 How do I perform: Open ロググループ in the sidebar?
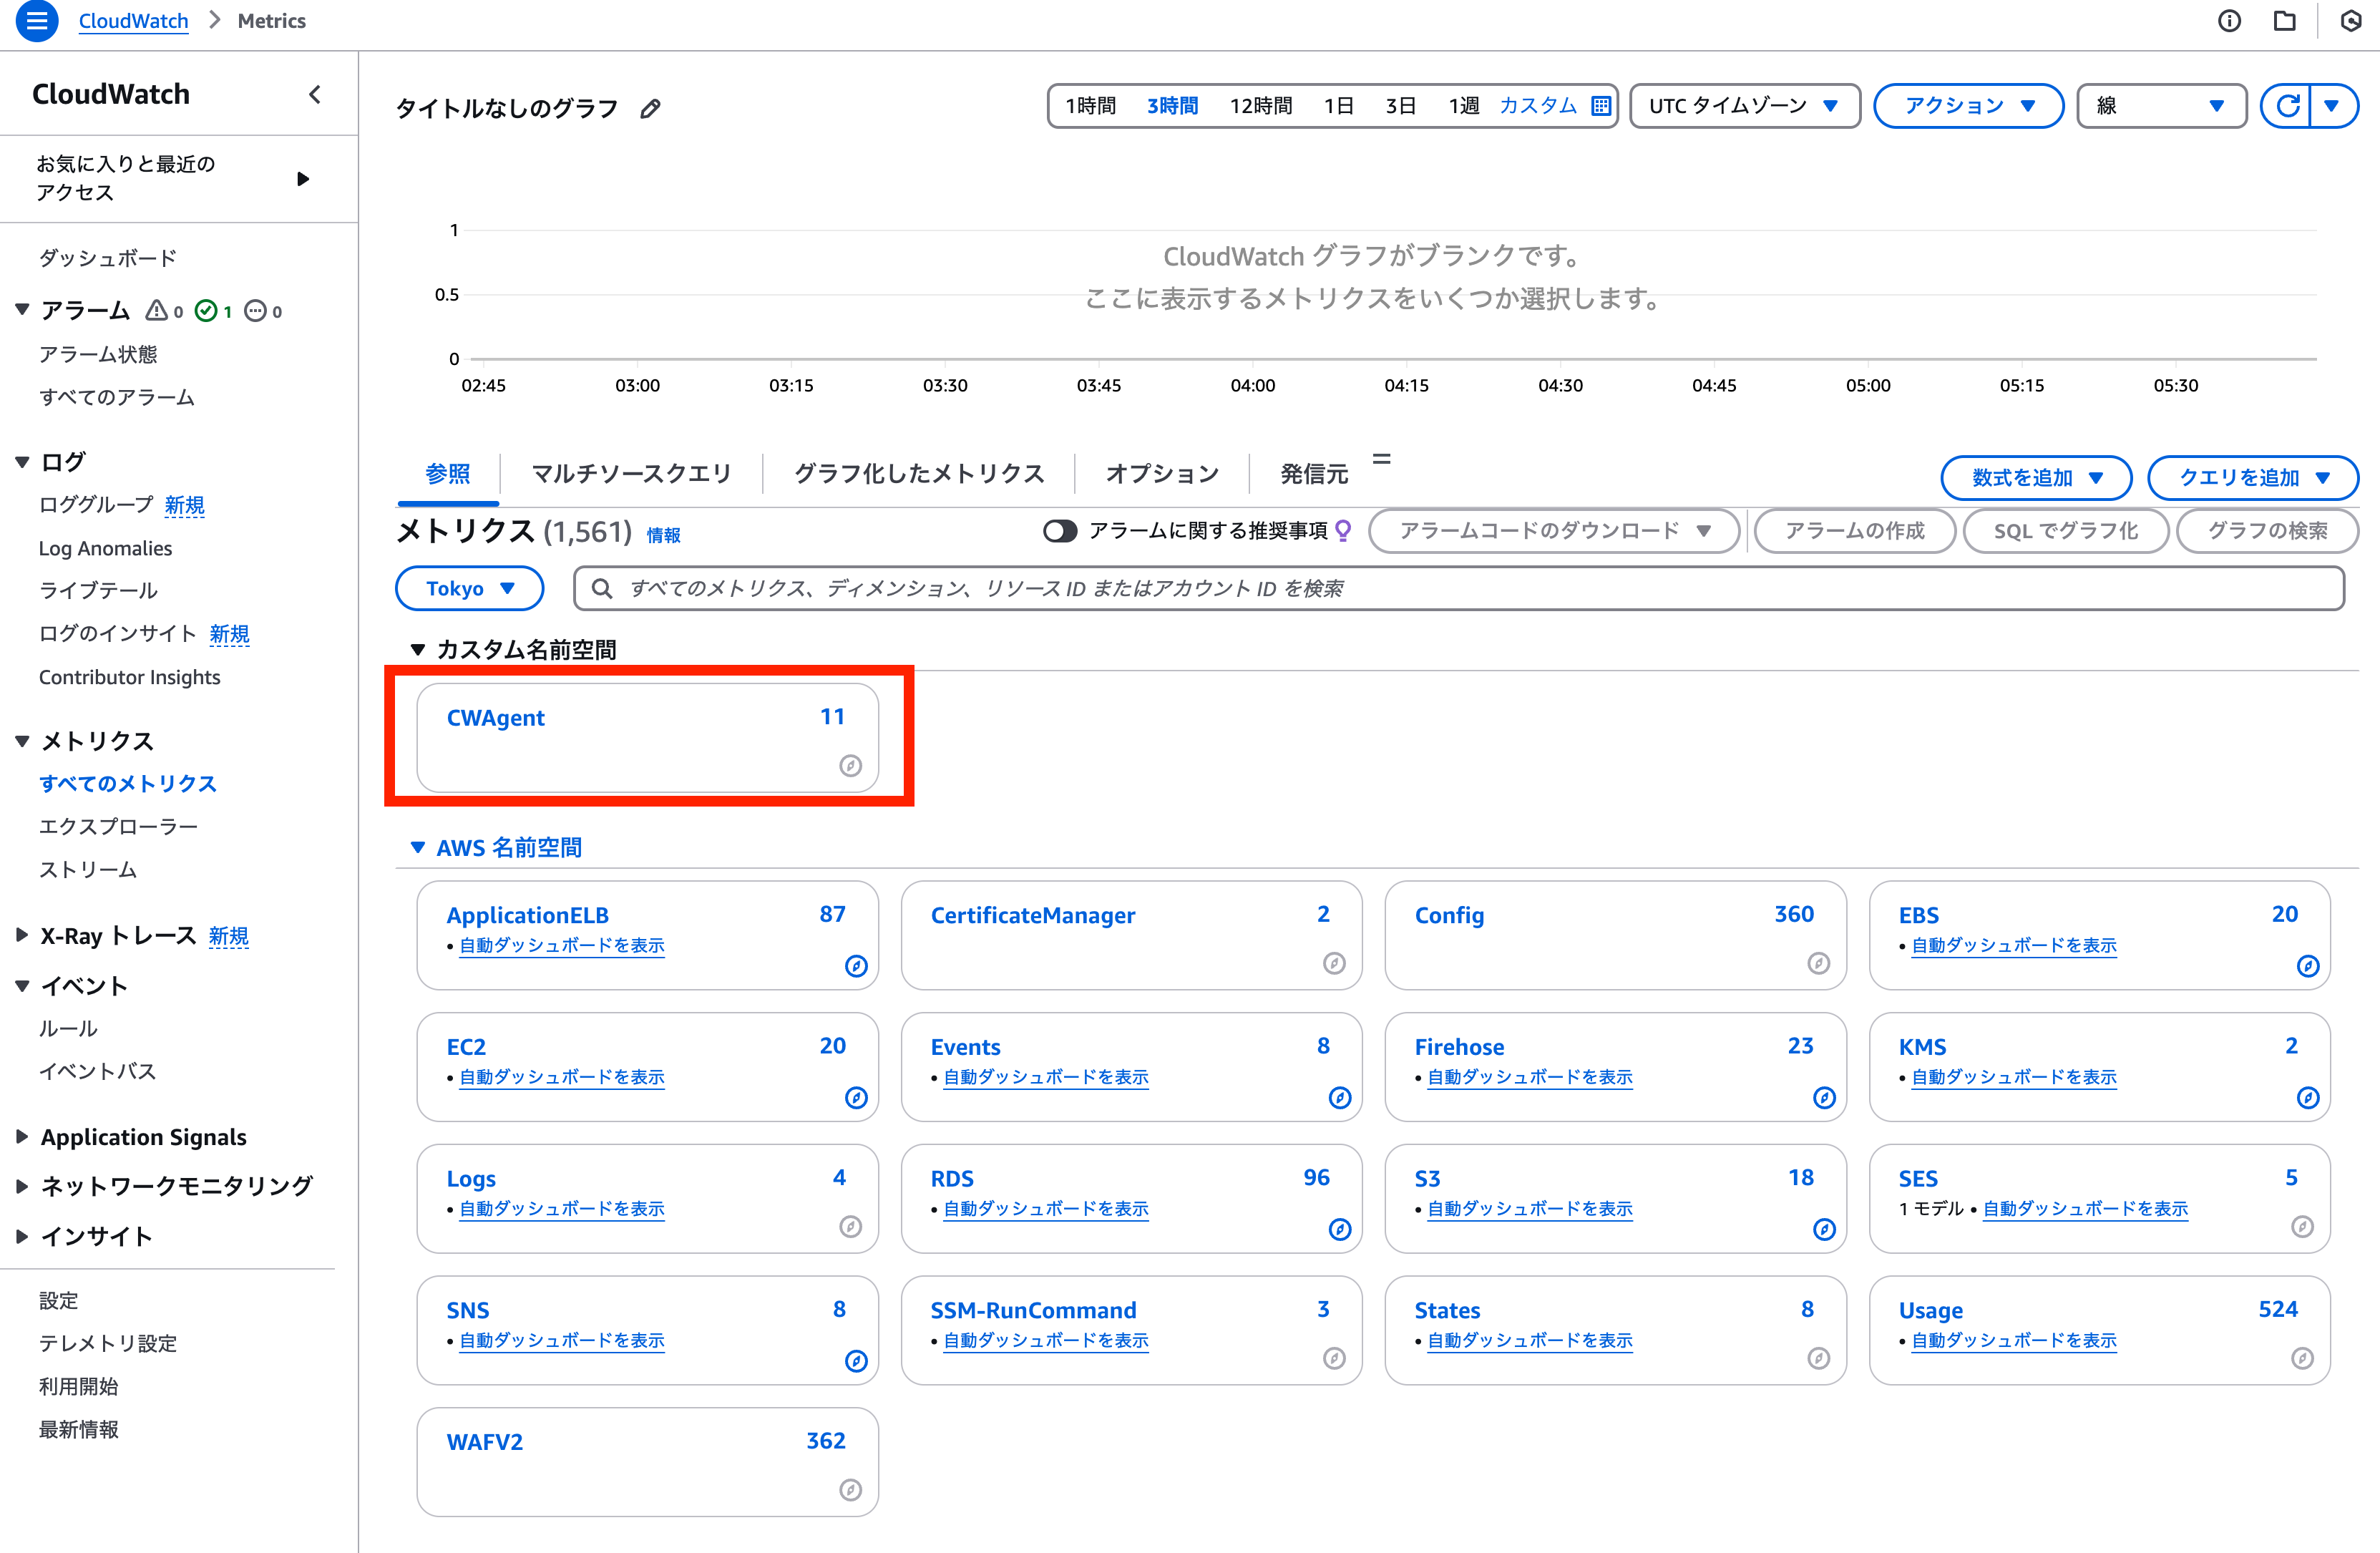[96, 505]
